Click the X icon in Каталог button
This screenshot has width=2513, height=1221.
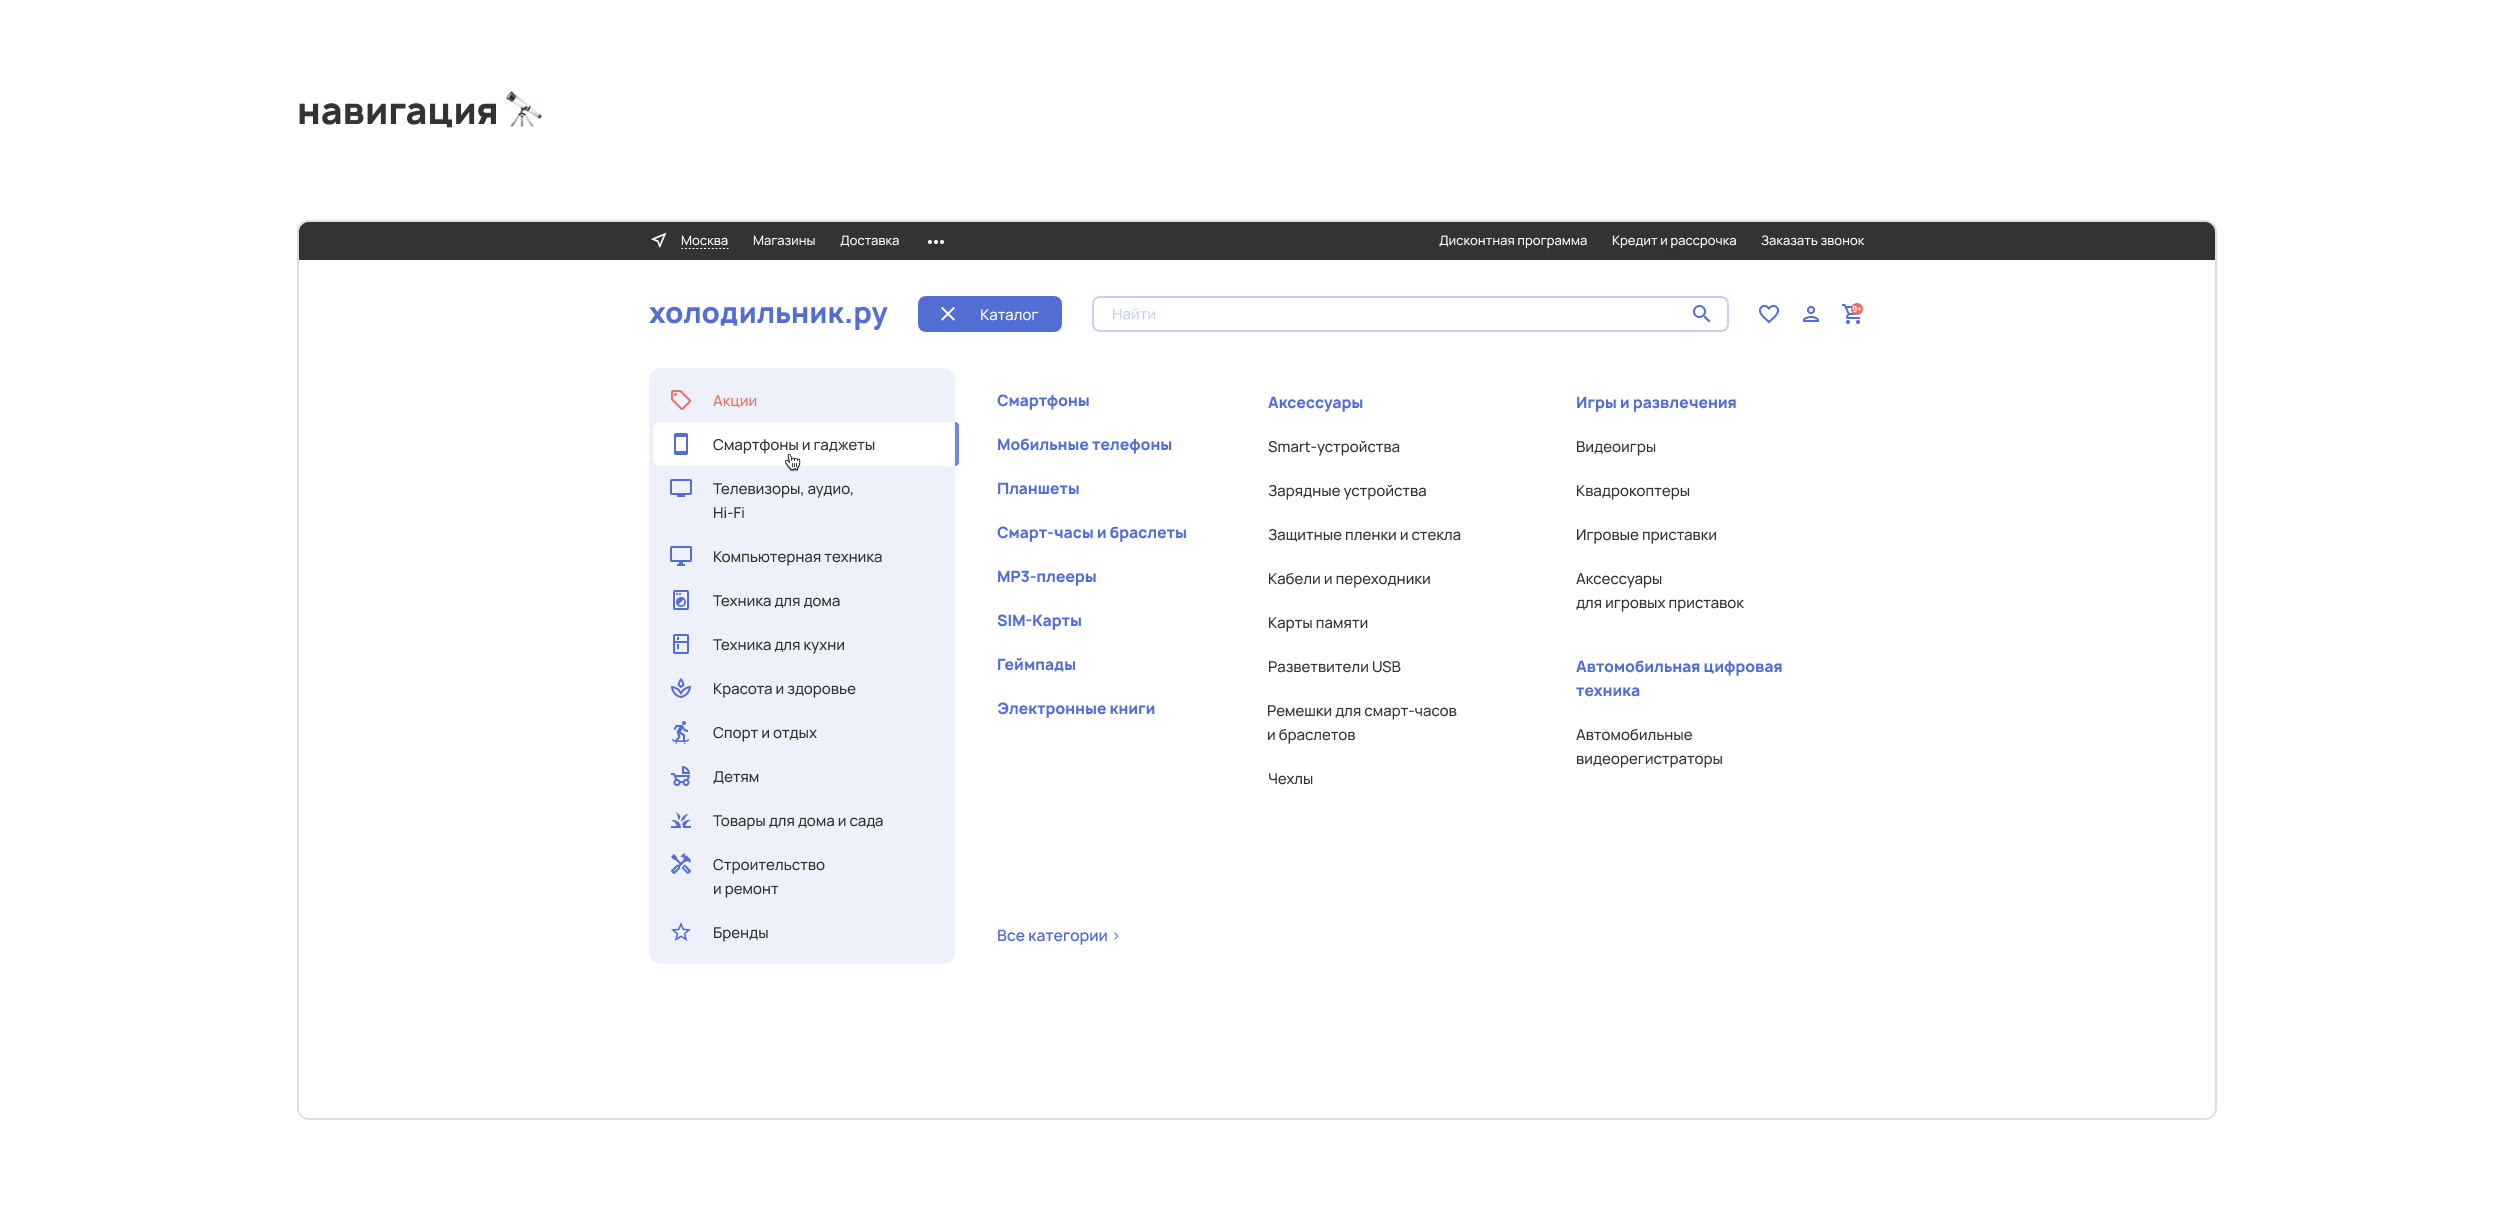[x=948, y=314]
